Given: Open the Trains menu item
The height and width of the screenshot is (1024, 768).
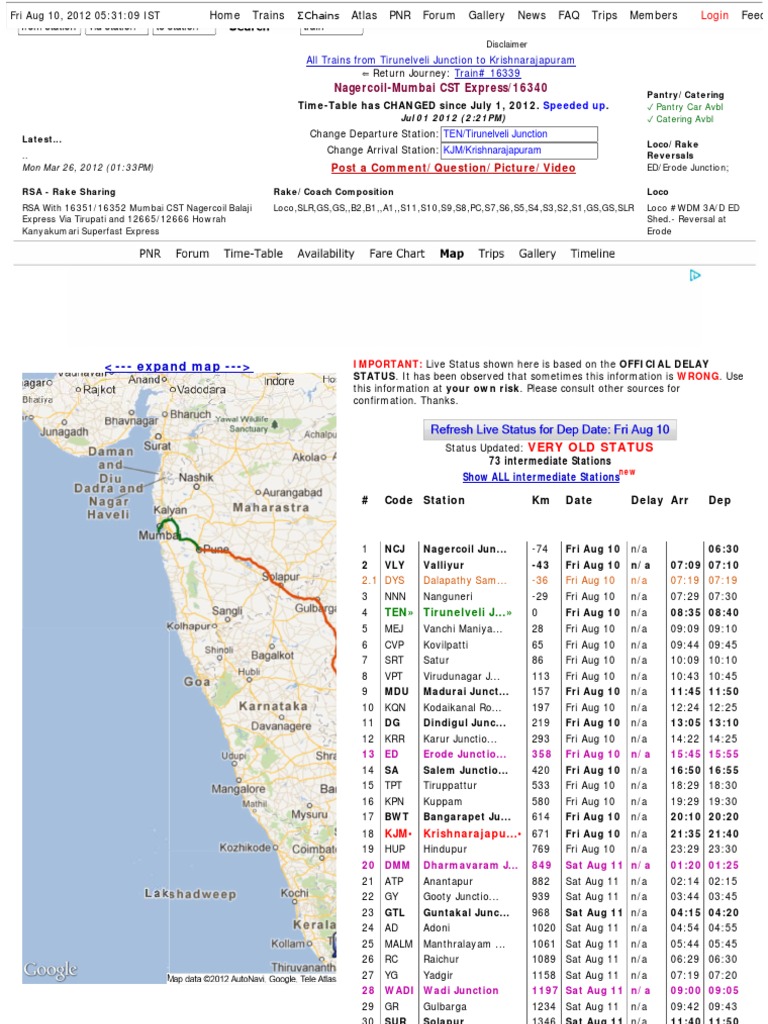Looking at the screenshot, I should (268, 15).
